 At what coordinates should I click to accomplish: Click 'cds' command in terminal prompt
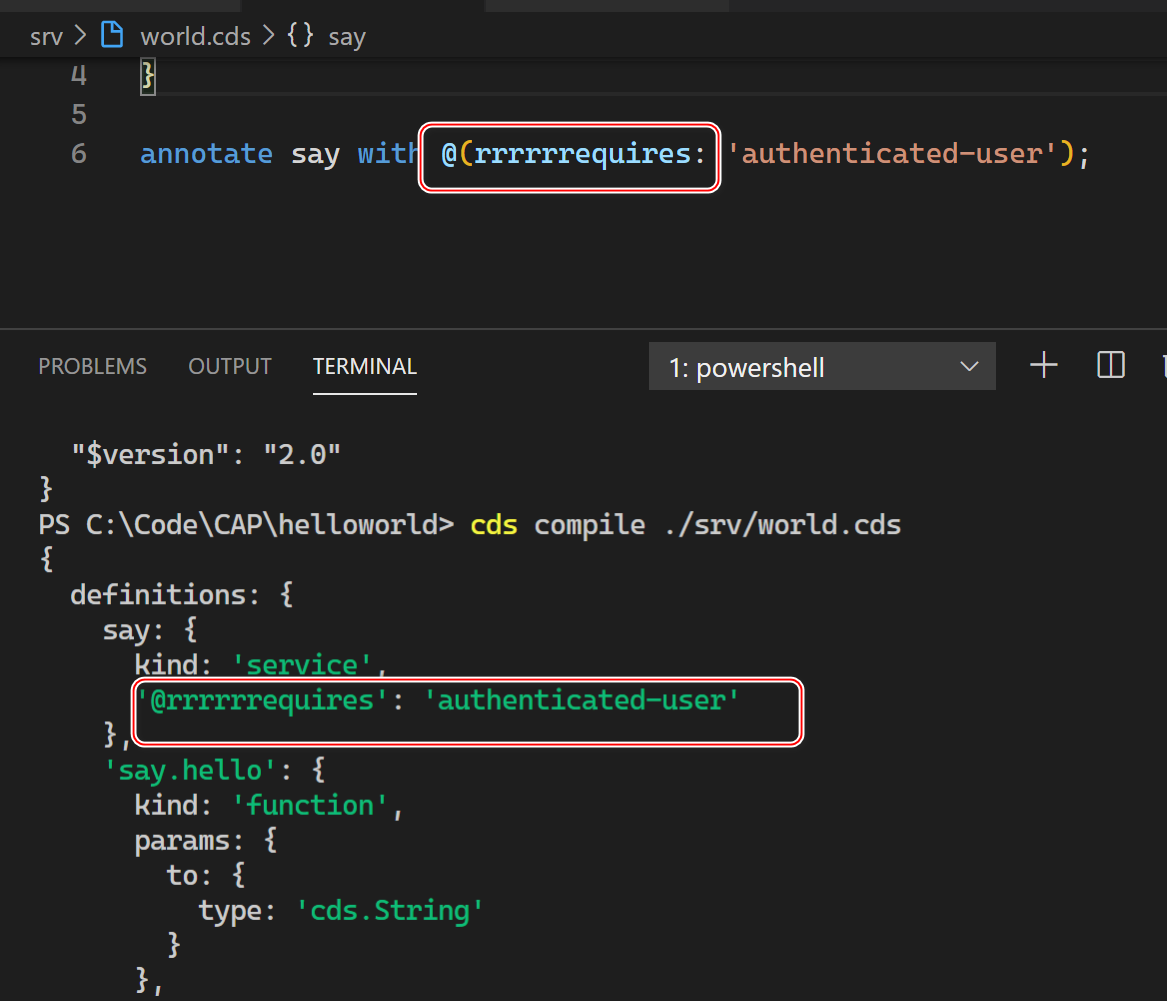[493, 525]
